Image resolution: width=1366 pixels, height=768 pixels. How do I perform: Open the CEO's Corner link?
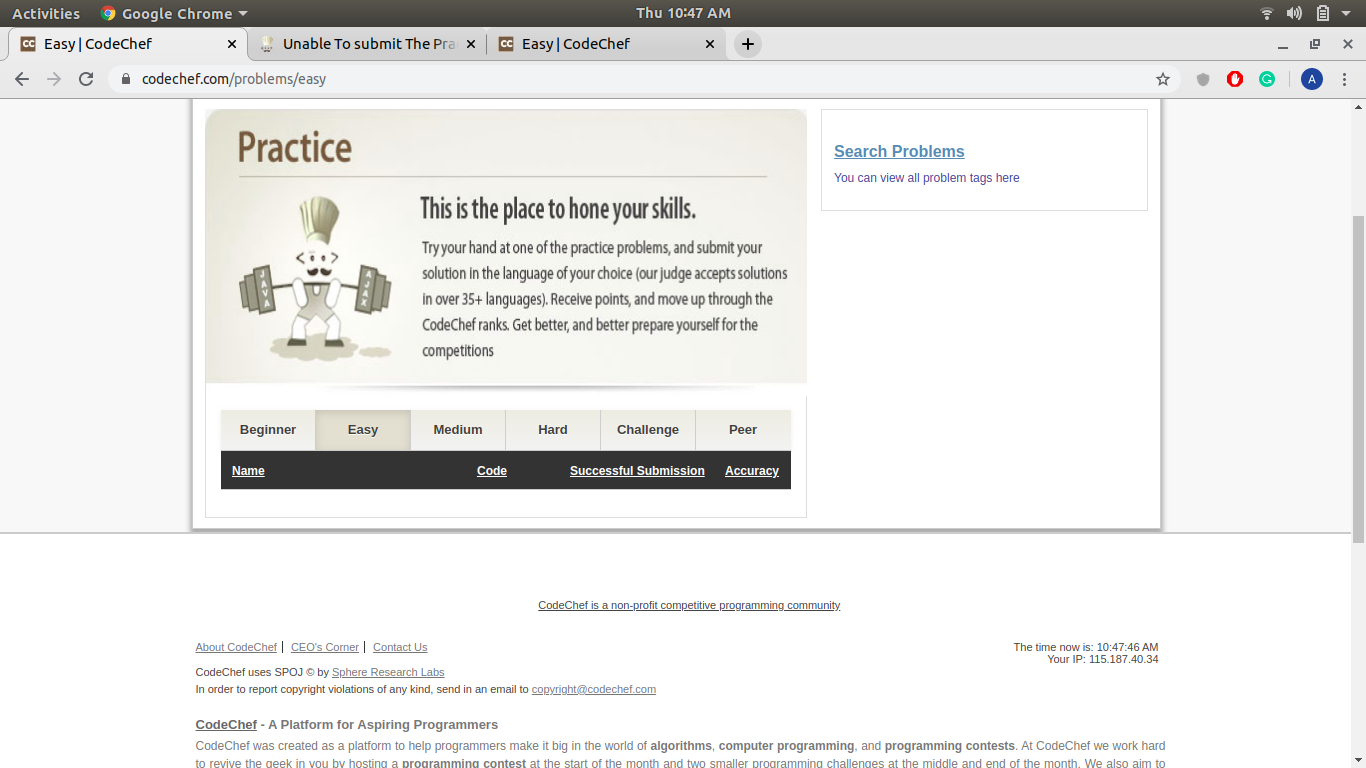(x=325, y=647)
